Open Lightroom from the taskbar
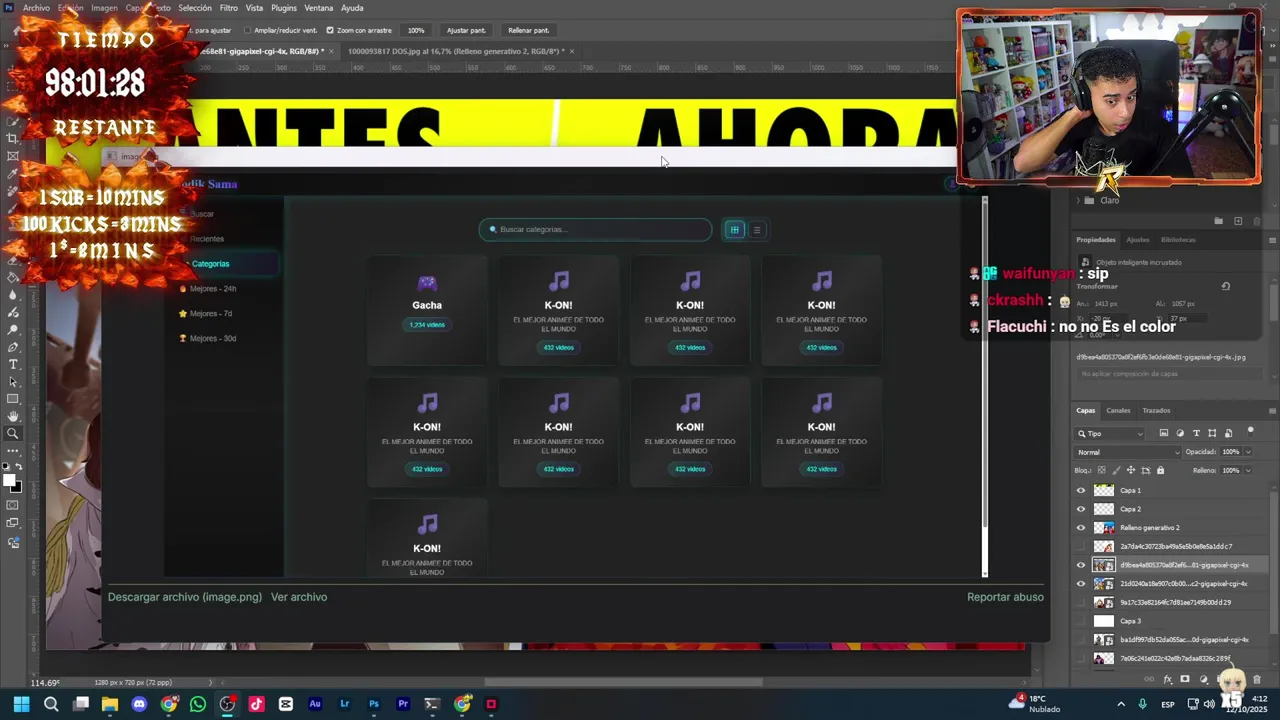Image resolution: width=1280 pixels, height=720 pixels. pos(344,704)
